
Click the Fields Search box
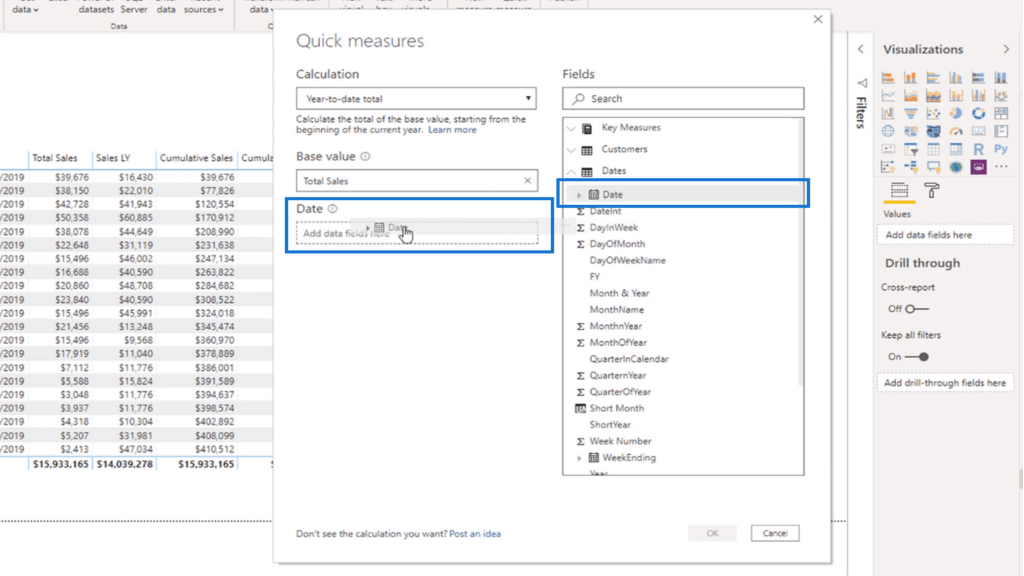pos(683,99)
